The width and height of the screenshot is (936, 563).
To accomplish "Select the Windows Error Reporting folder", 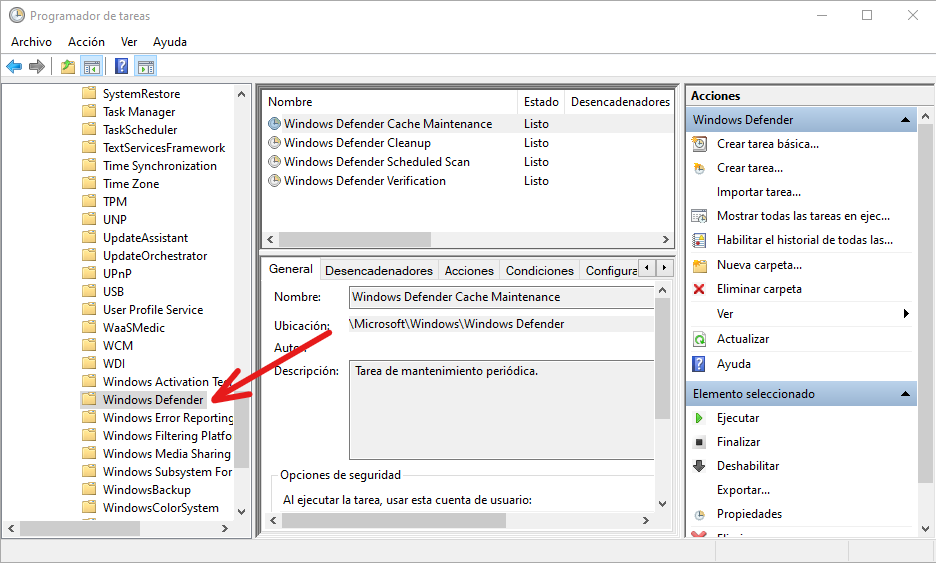I will pos(168,417).
